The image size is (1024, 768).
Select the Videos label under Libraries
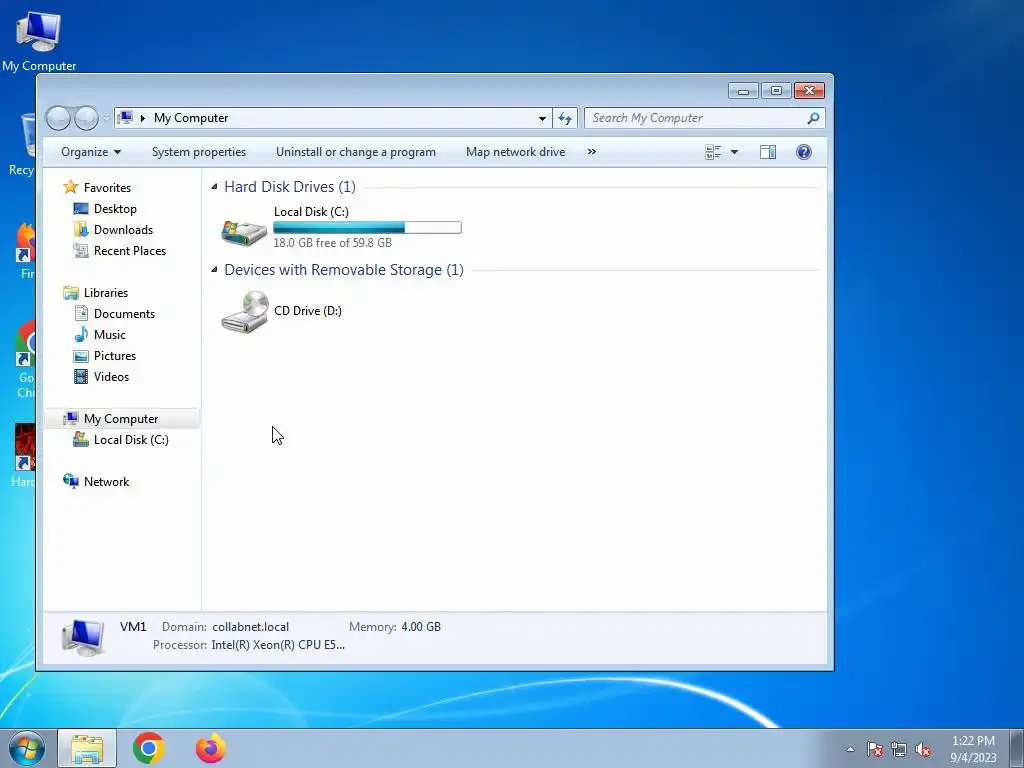(x=112, y=377)
